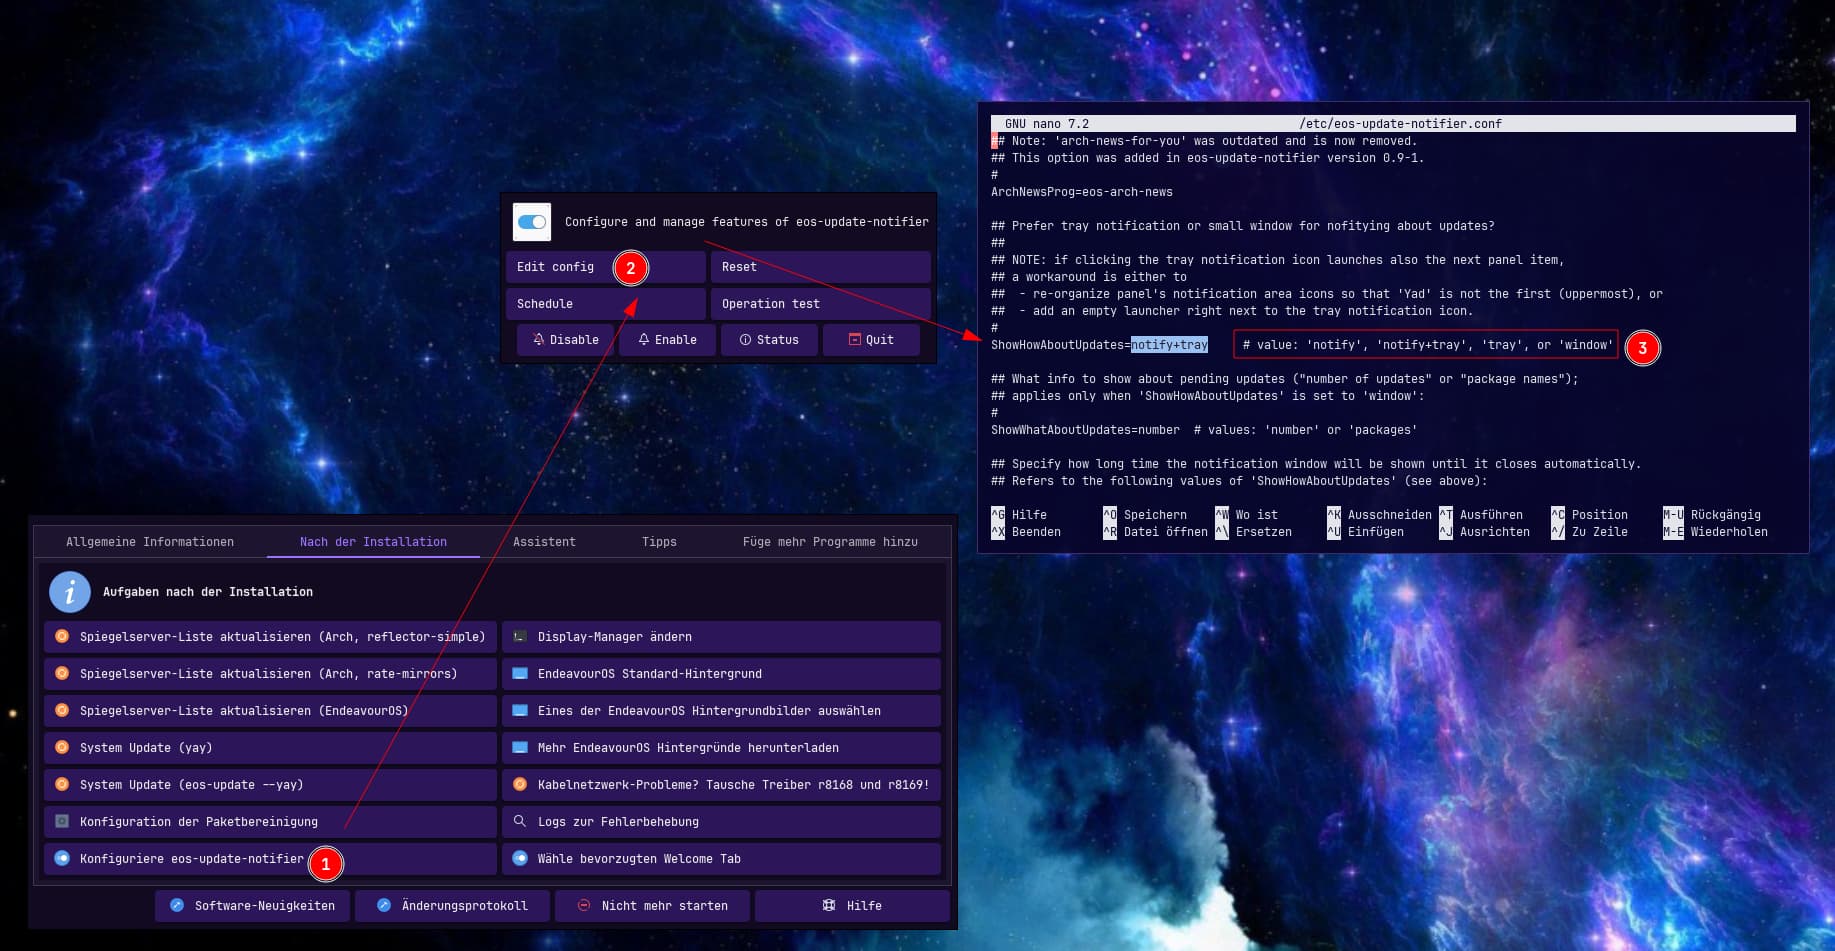The width and height of the screenshot is (1835, 951).
Task: Check notifier Status
Action: pyautogui.click(x=769, y=340)
